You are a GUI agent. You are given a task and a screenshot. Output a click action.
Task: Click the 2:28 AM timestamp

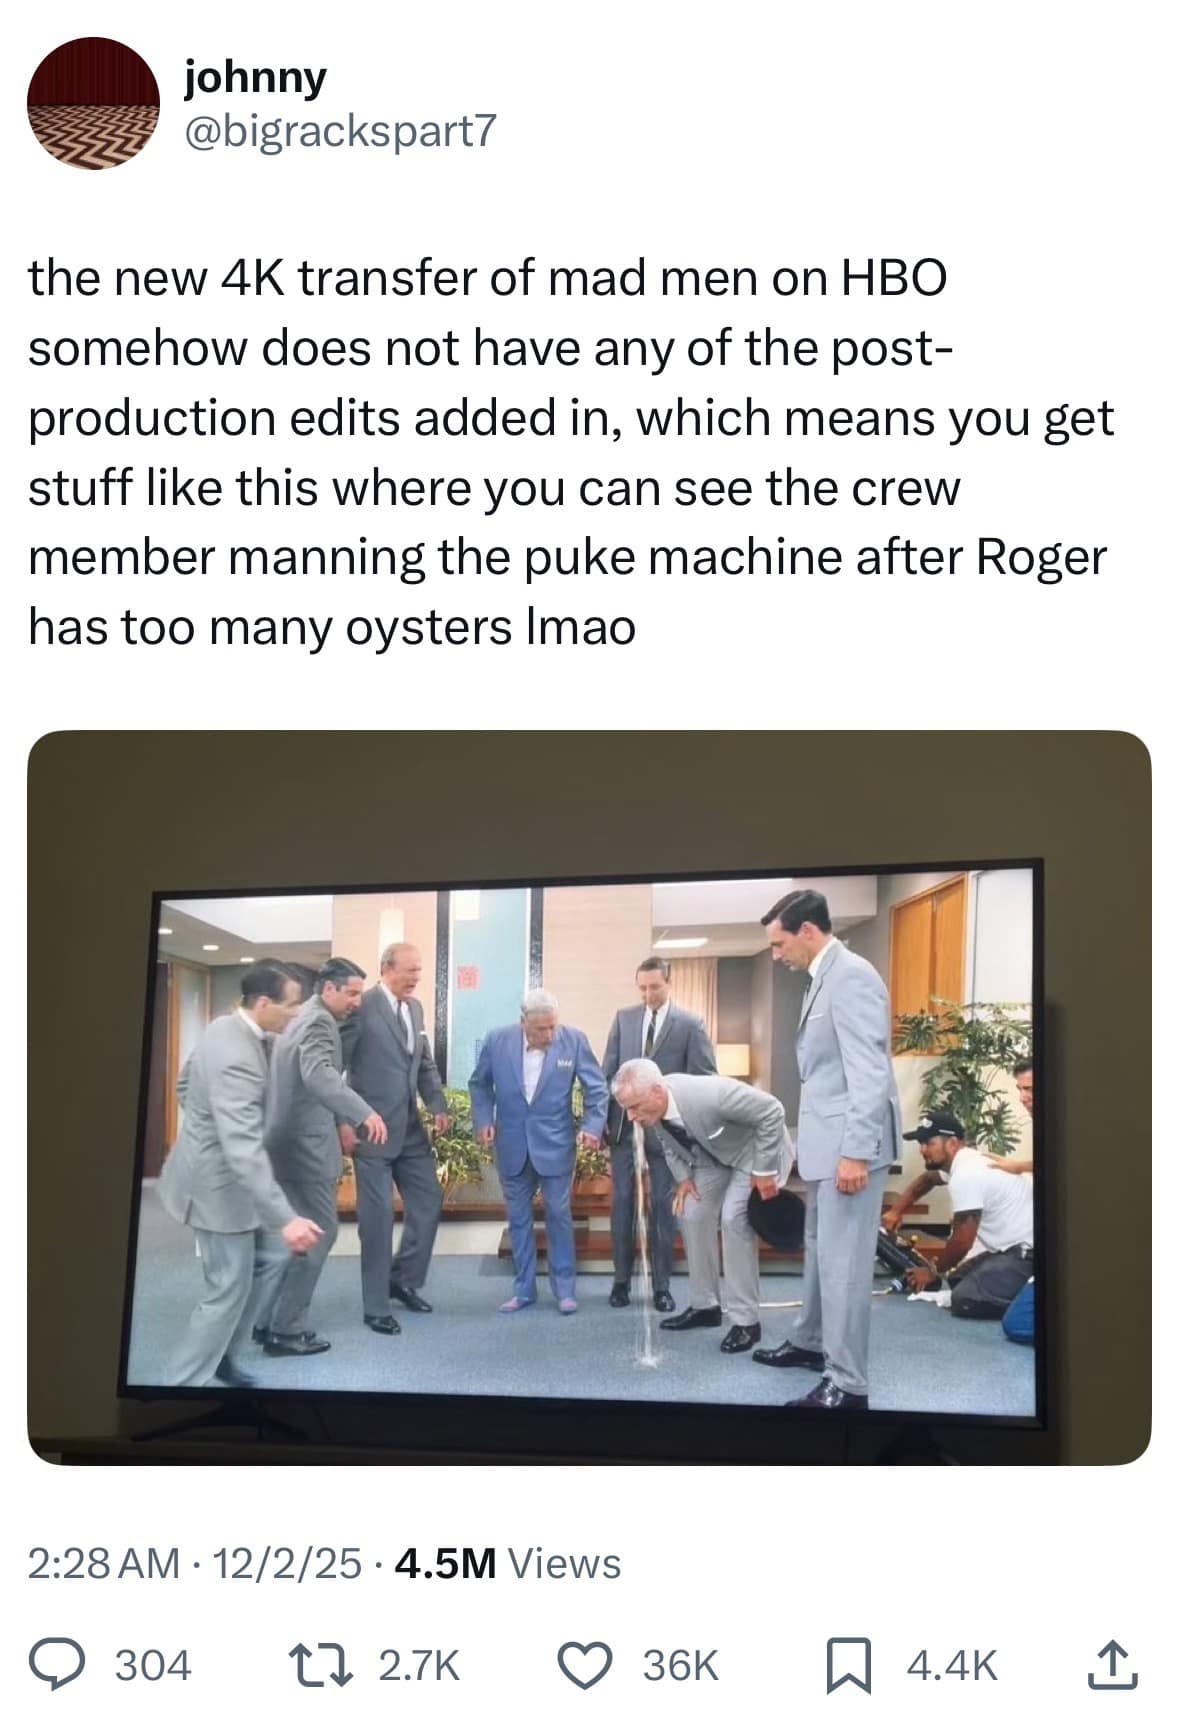point(104,1563)
